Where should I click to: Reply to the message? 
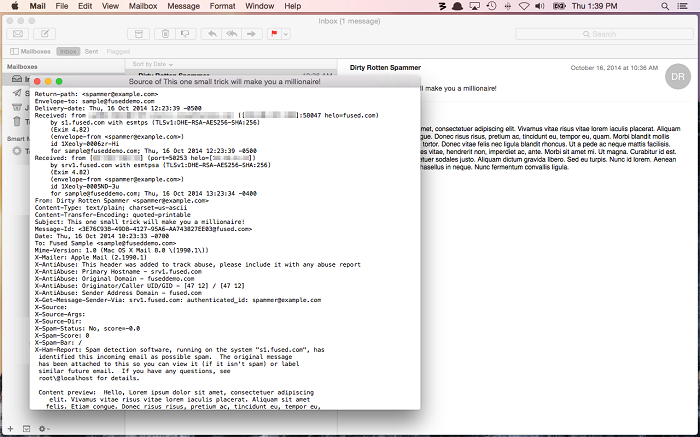pyautogui.click(x=212, y=34)
